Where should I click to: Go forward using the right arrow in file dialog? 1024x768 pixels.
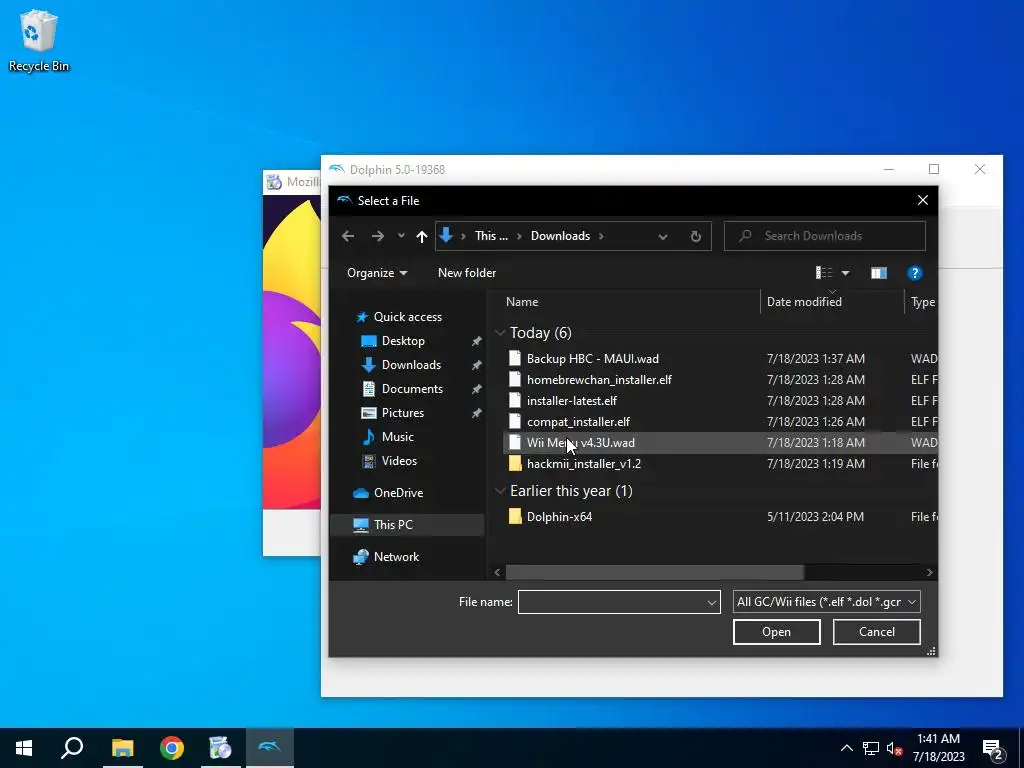[377, 236]
